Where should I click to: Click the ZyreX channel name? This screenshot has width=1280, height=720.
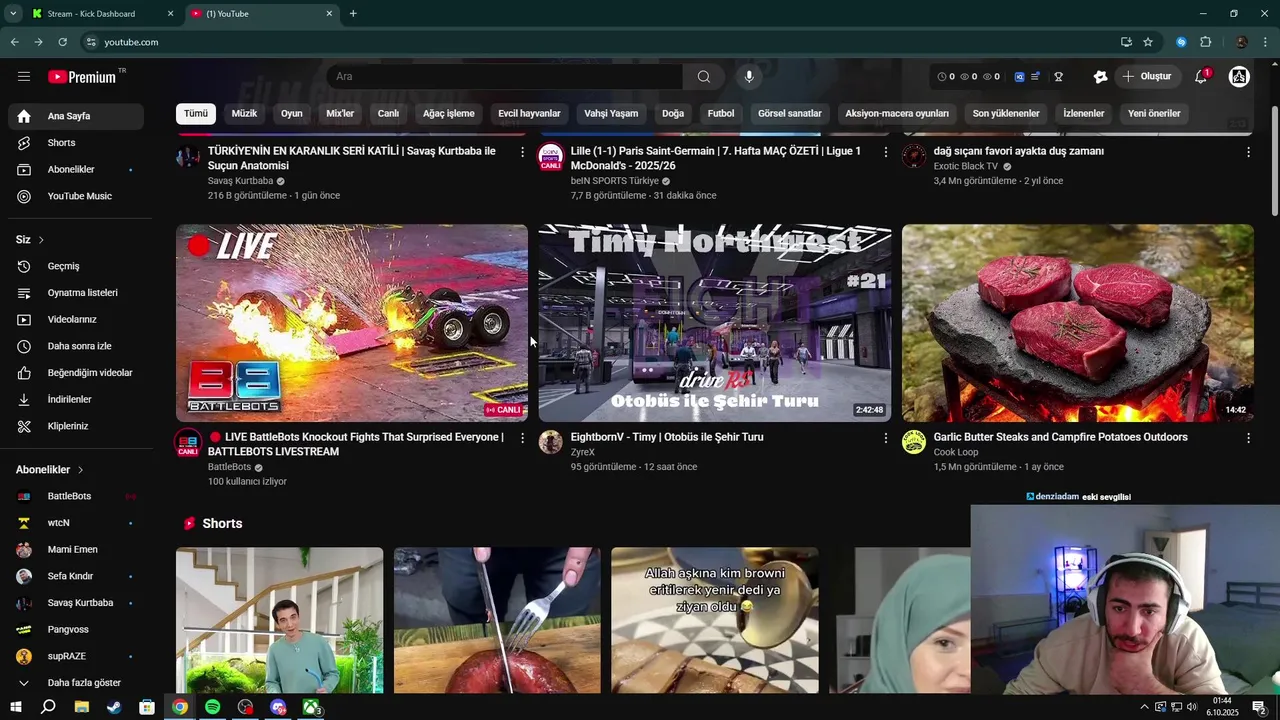click(x=582, y=452)
